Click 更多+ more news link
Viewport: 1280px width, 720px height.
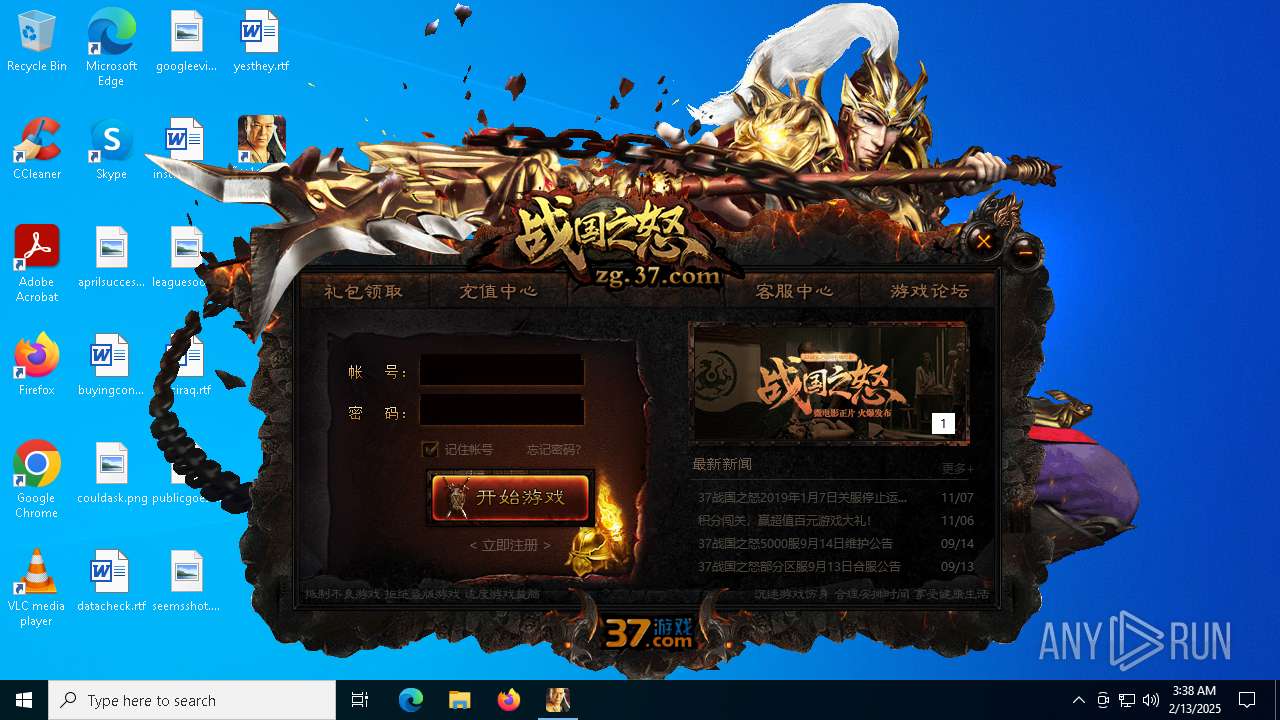pyautogui.click(x=957, y=468)
